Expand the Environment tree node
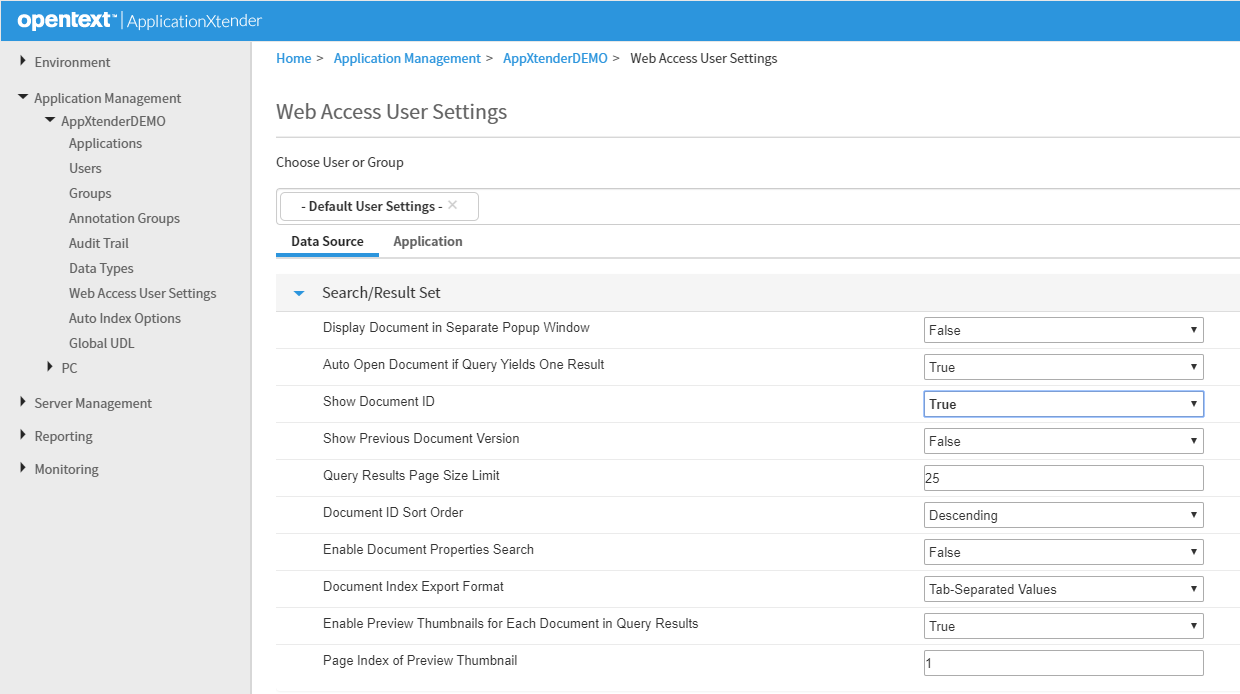Image resolution: width=1240 pixels, height=694 pixels. click(23, 62)
